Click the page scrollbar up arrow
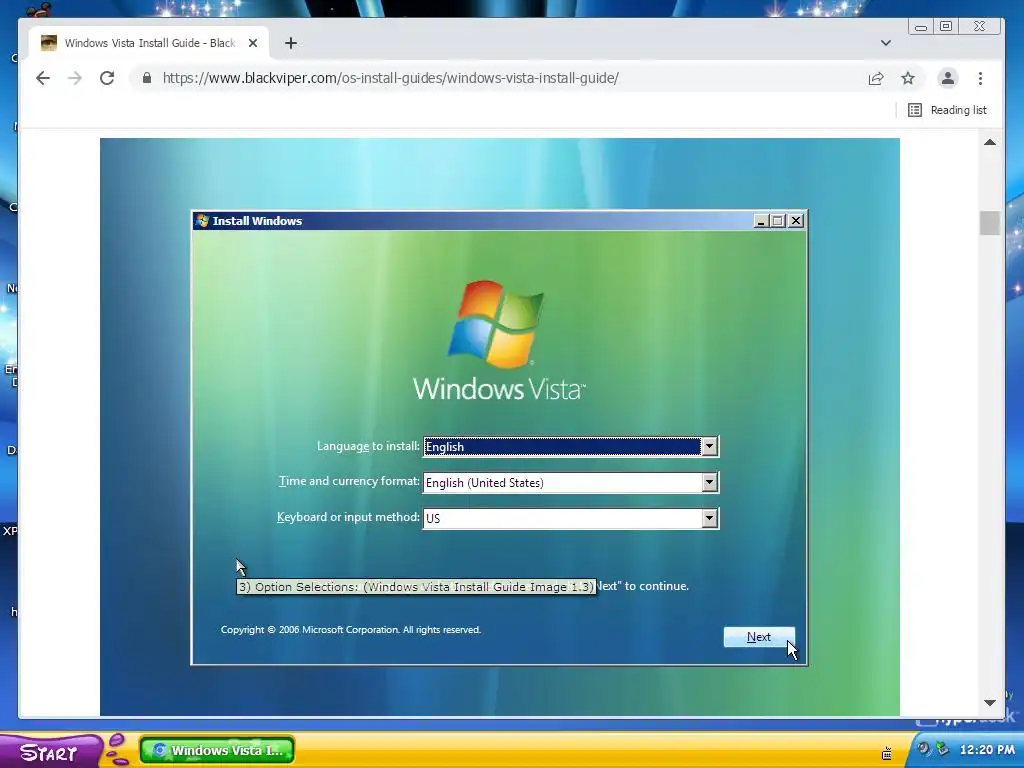The image size is (1024, 768). pos(990,142)
